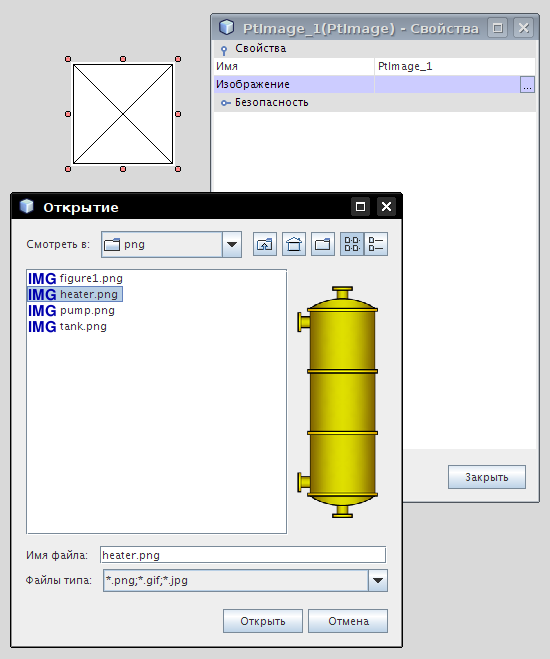Select heater.png file entry
This screenshot has height=659, width=550.
pos(75,294)
